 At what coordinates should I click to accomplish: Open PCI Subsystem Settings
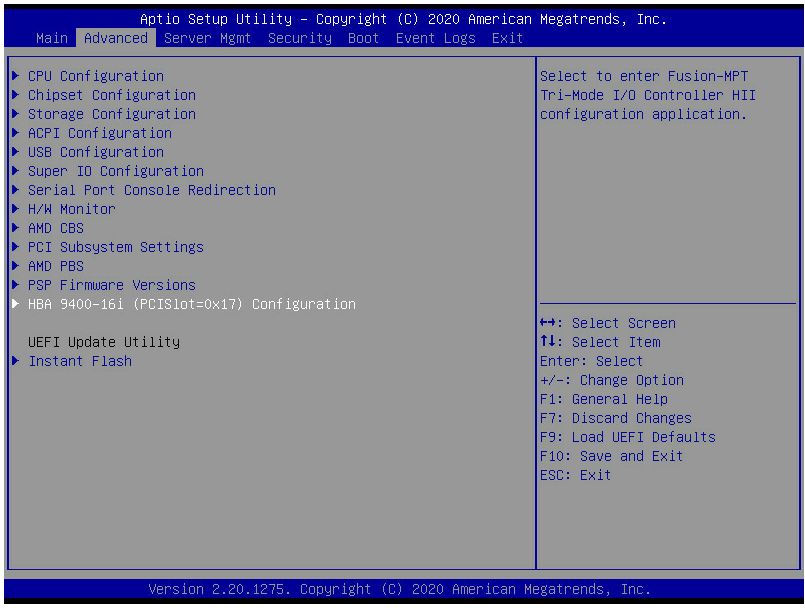click(x=116, y=247)
